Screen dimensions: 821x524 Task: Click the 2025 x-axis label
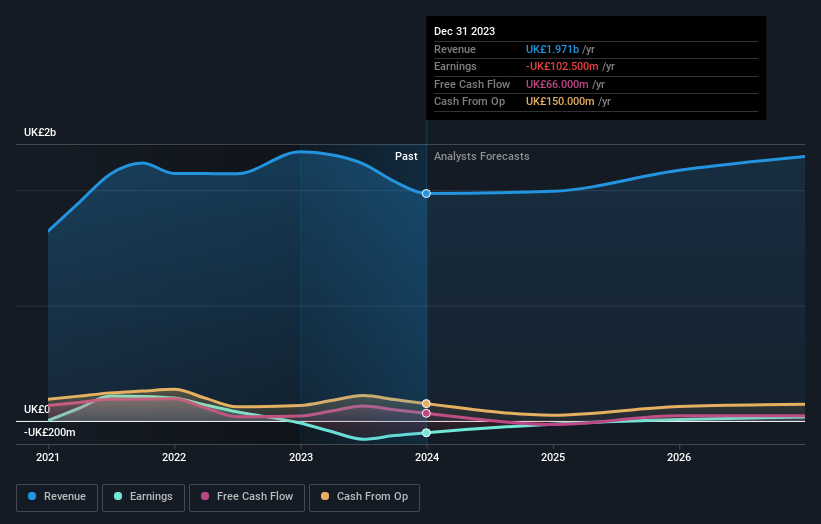pos(553,458)
